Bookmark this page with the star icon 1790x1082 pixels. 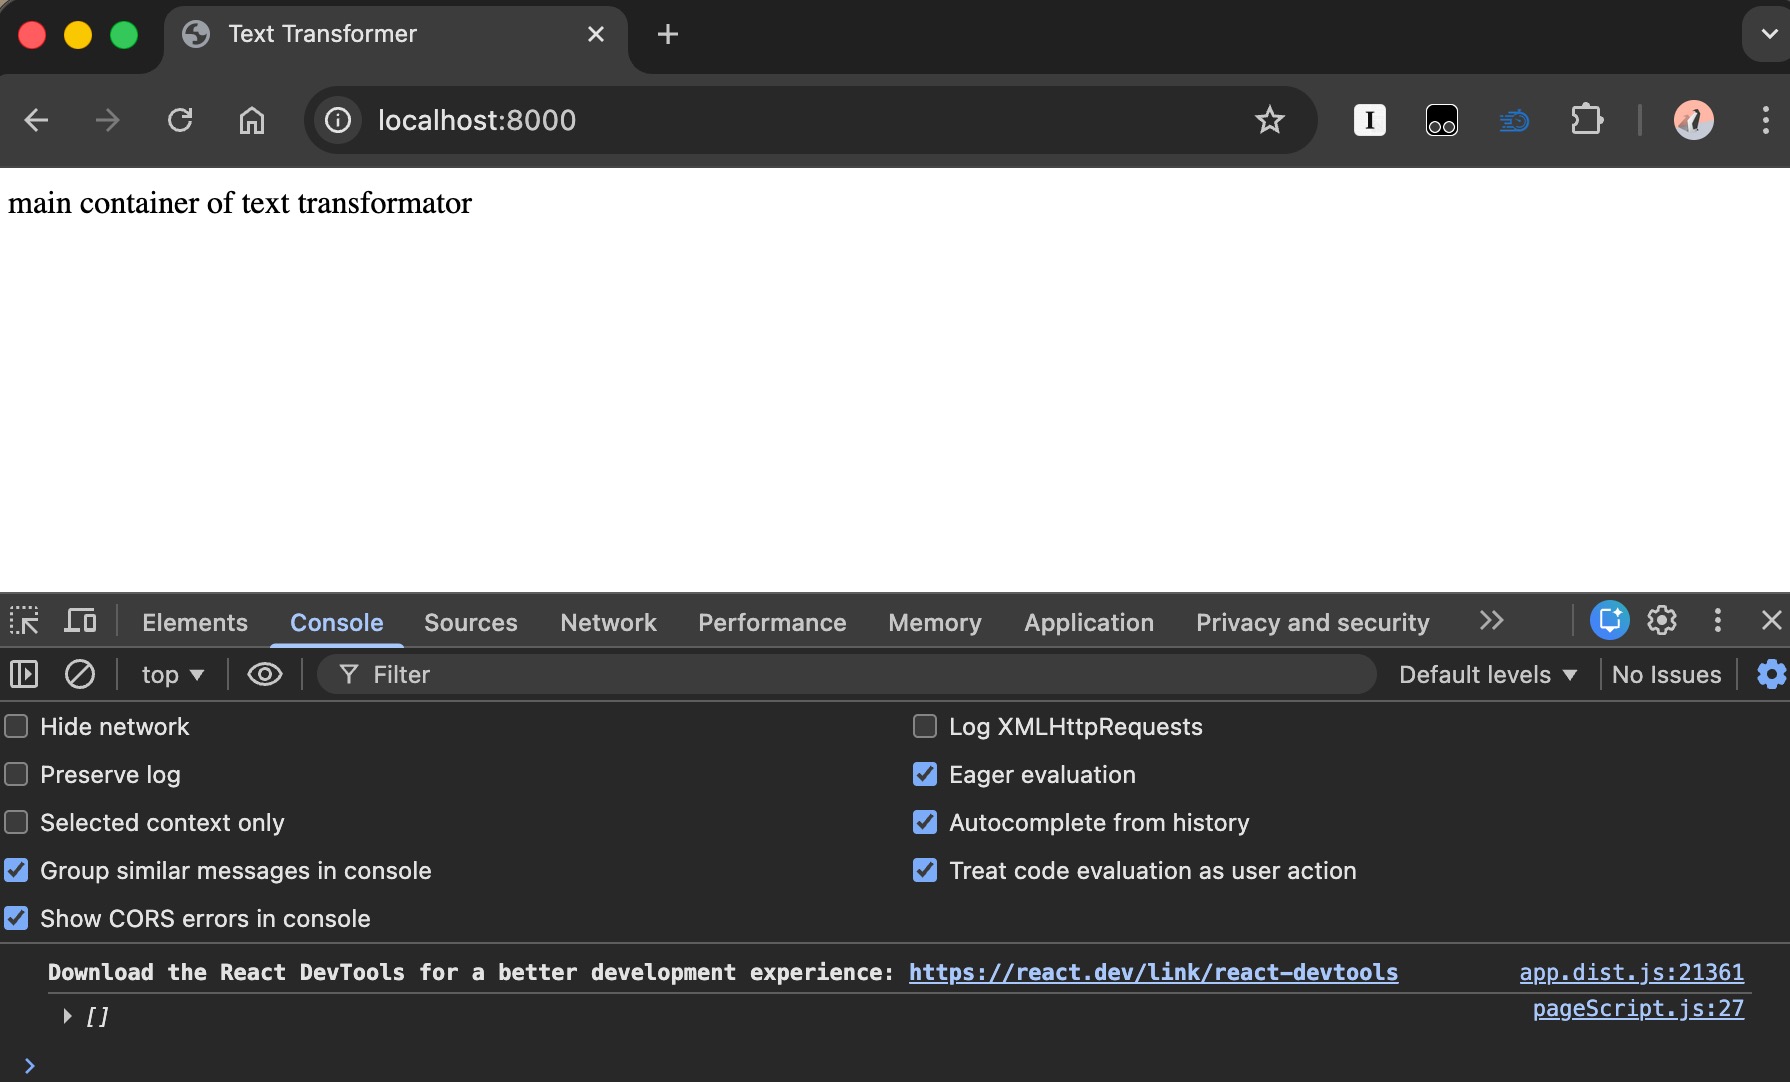pos(1269,121)
